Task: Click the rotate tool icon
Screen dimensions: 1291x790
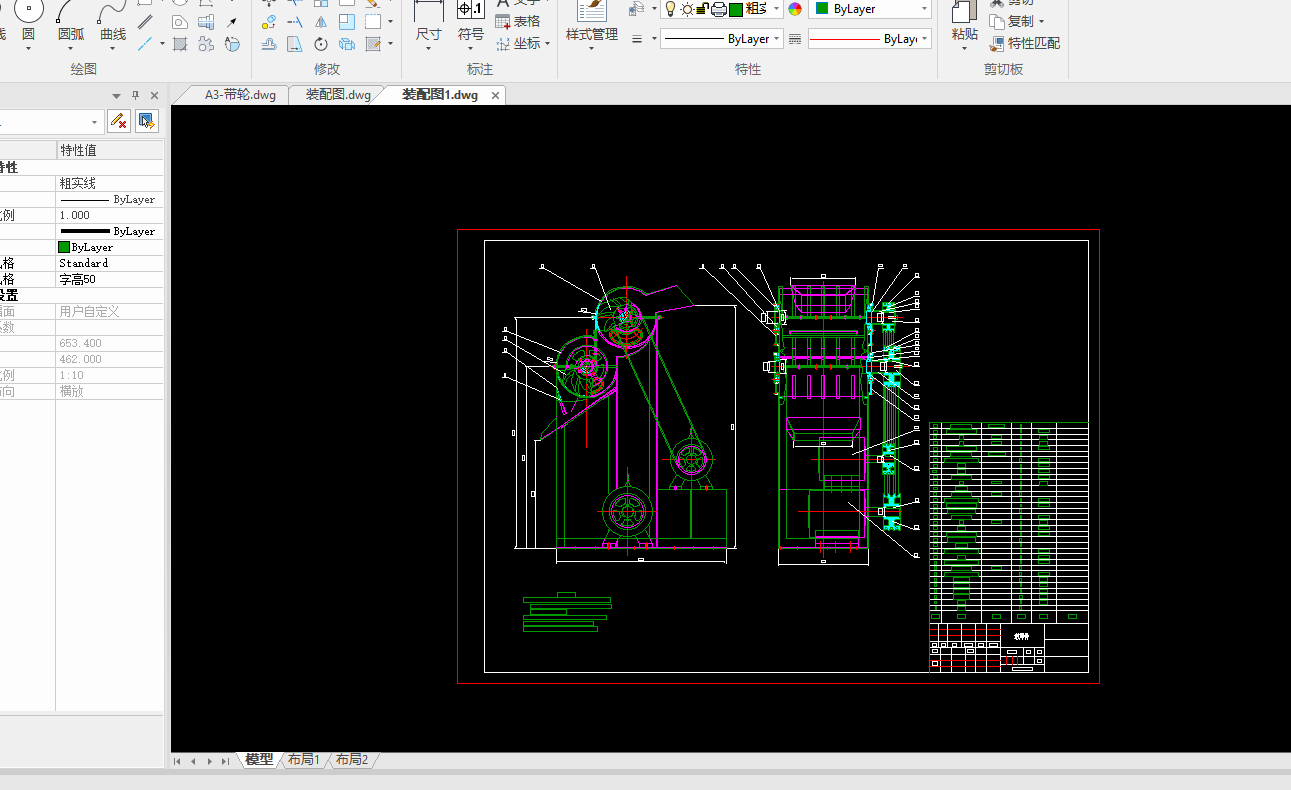Action: [320, 44]
